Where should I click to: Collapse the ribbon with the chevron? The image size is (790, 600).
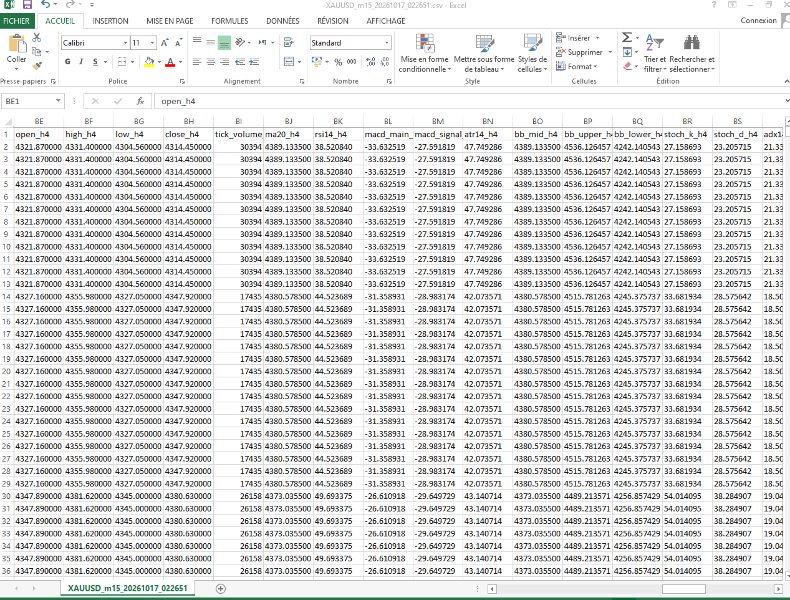[x=786, y=81]
